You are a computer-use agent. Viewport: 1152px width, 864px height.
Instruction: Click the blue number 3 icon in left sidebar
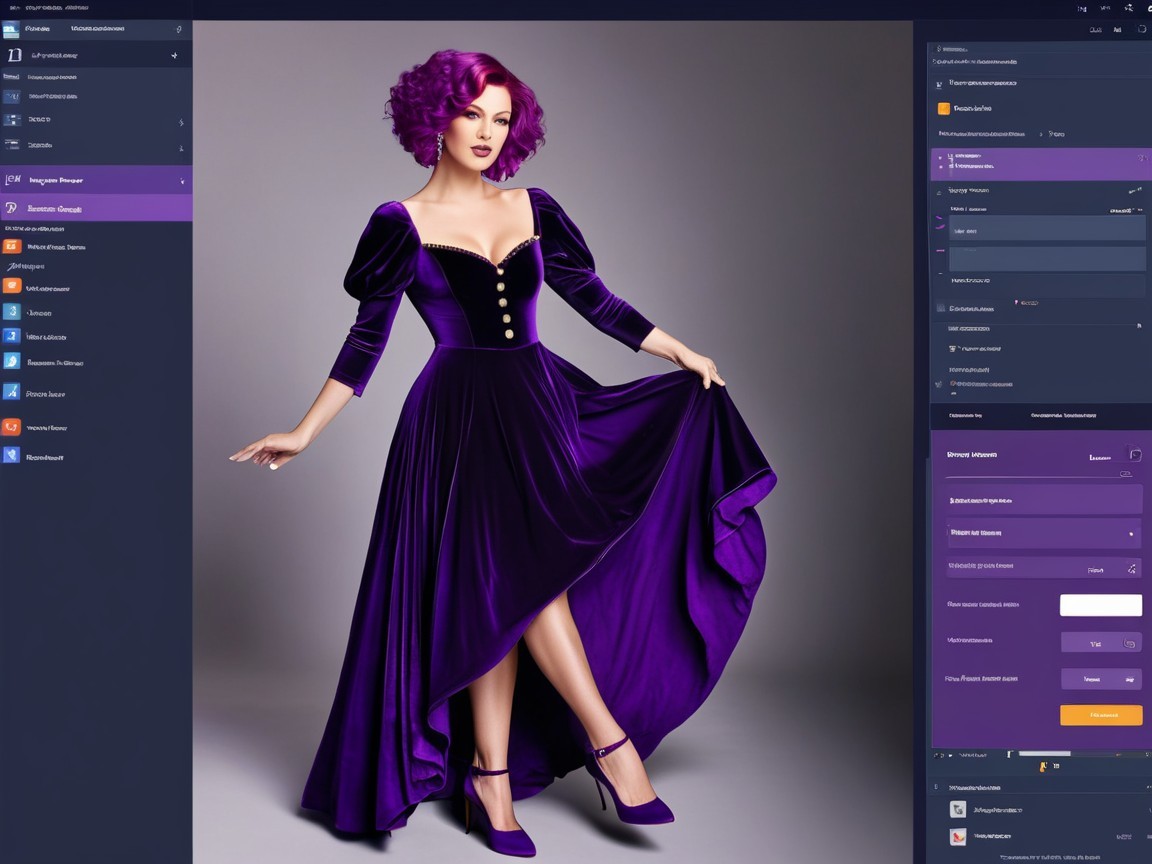coord(11,336)
